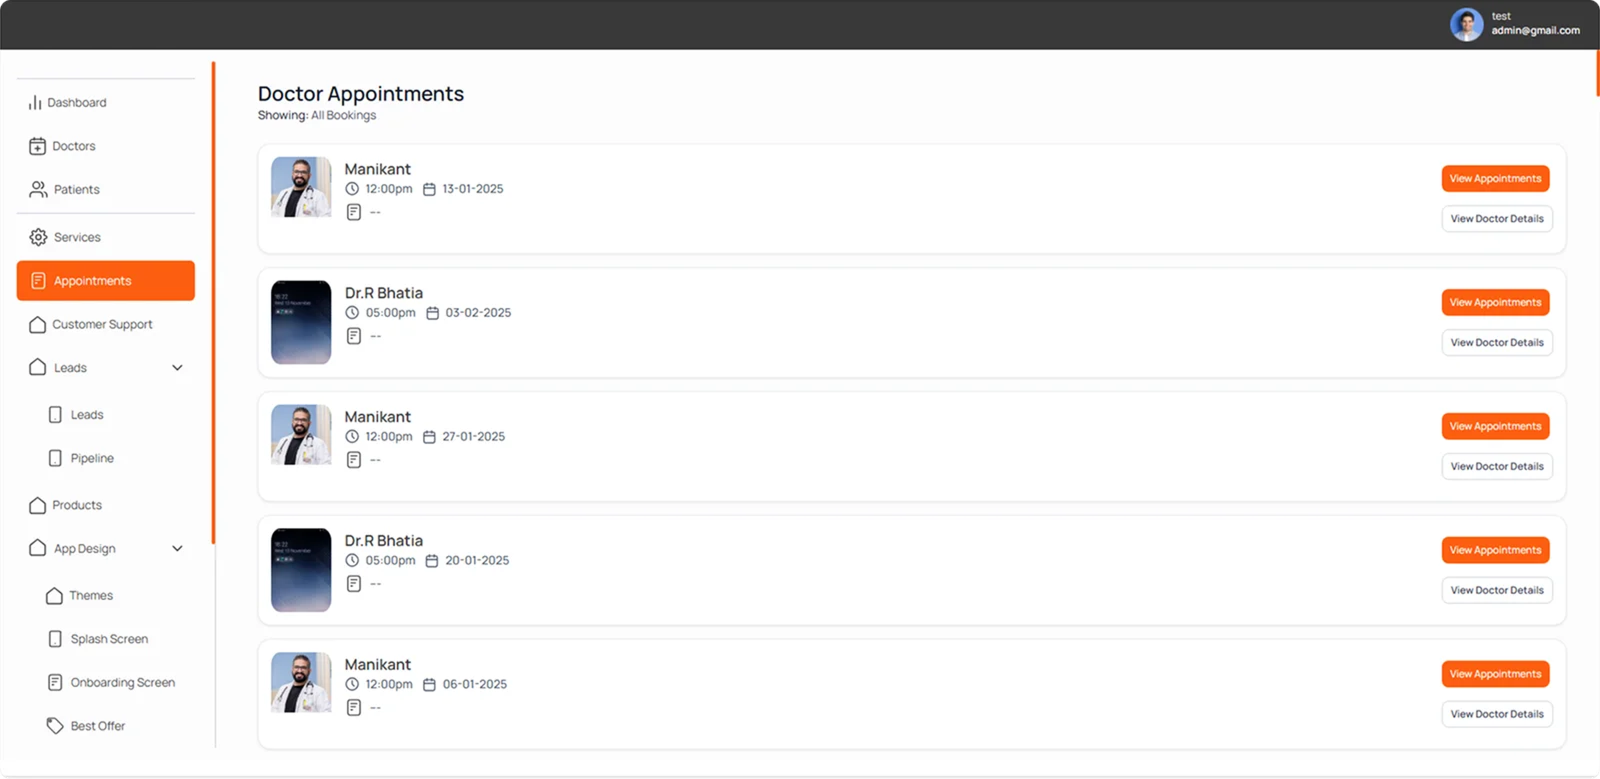Click the admin profile avatar

click(x=1467, y=24)
